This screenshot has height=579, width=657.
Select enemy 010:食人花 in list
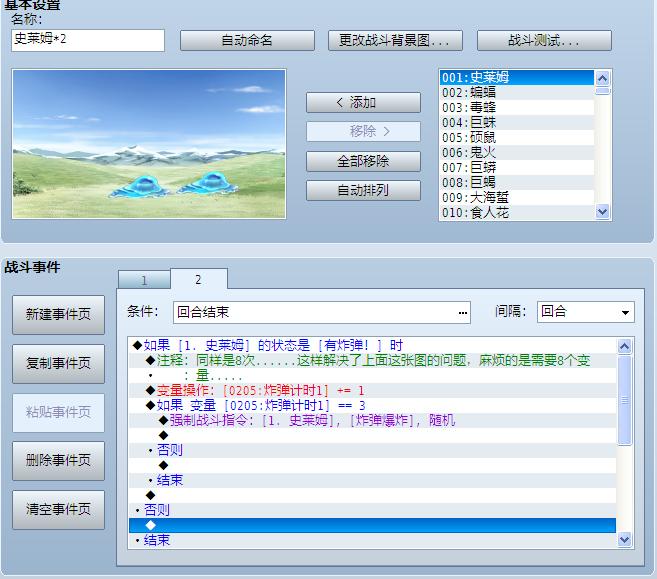(x=517, y=213)
